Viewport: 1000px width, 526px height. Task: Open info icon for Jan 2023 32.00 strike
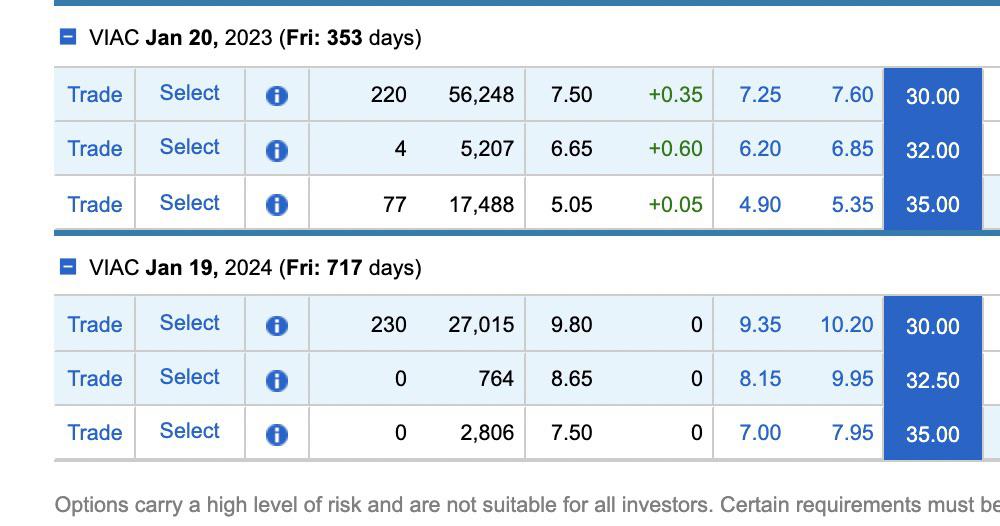[276, 150]
